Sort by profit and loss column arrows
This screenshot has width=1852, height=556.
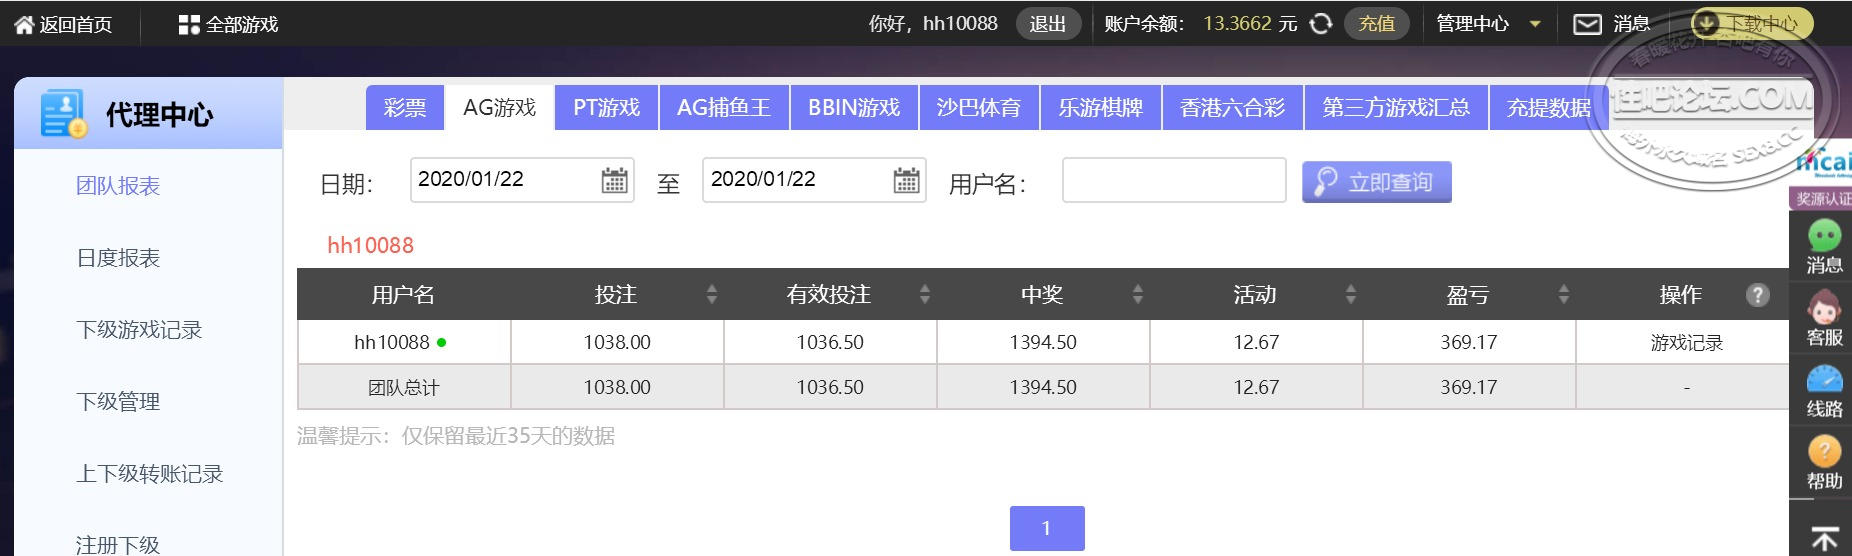coord(1563,294)
